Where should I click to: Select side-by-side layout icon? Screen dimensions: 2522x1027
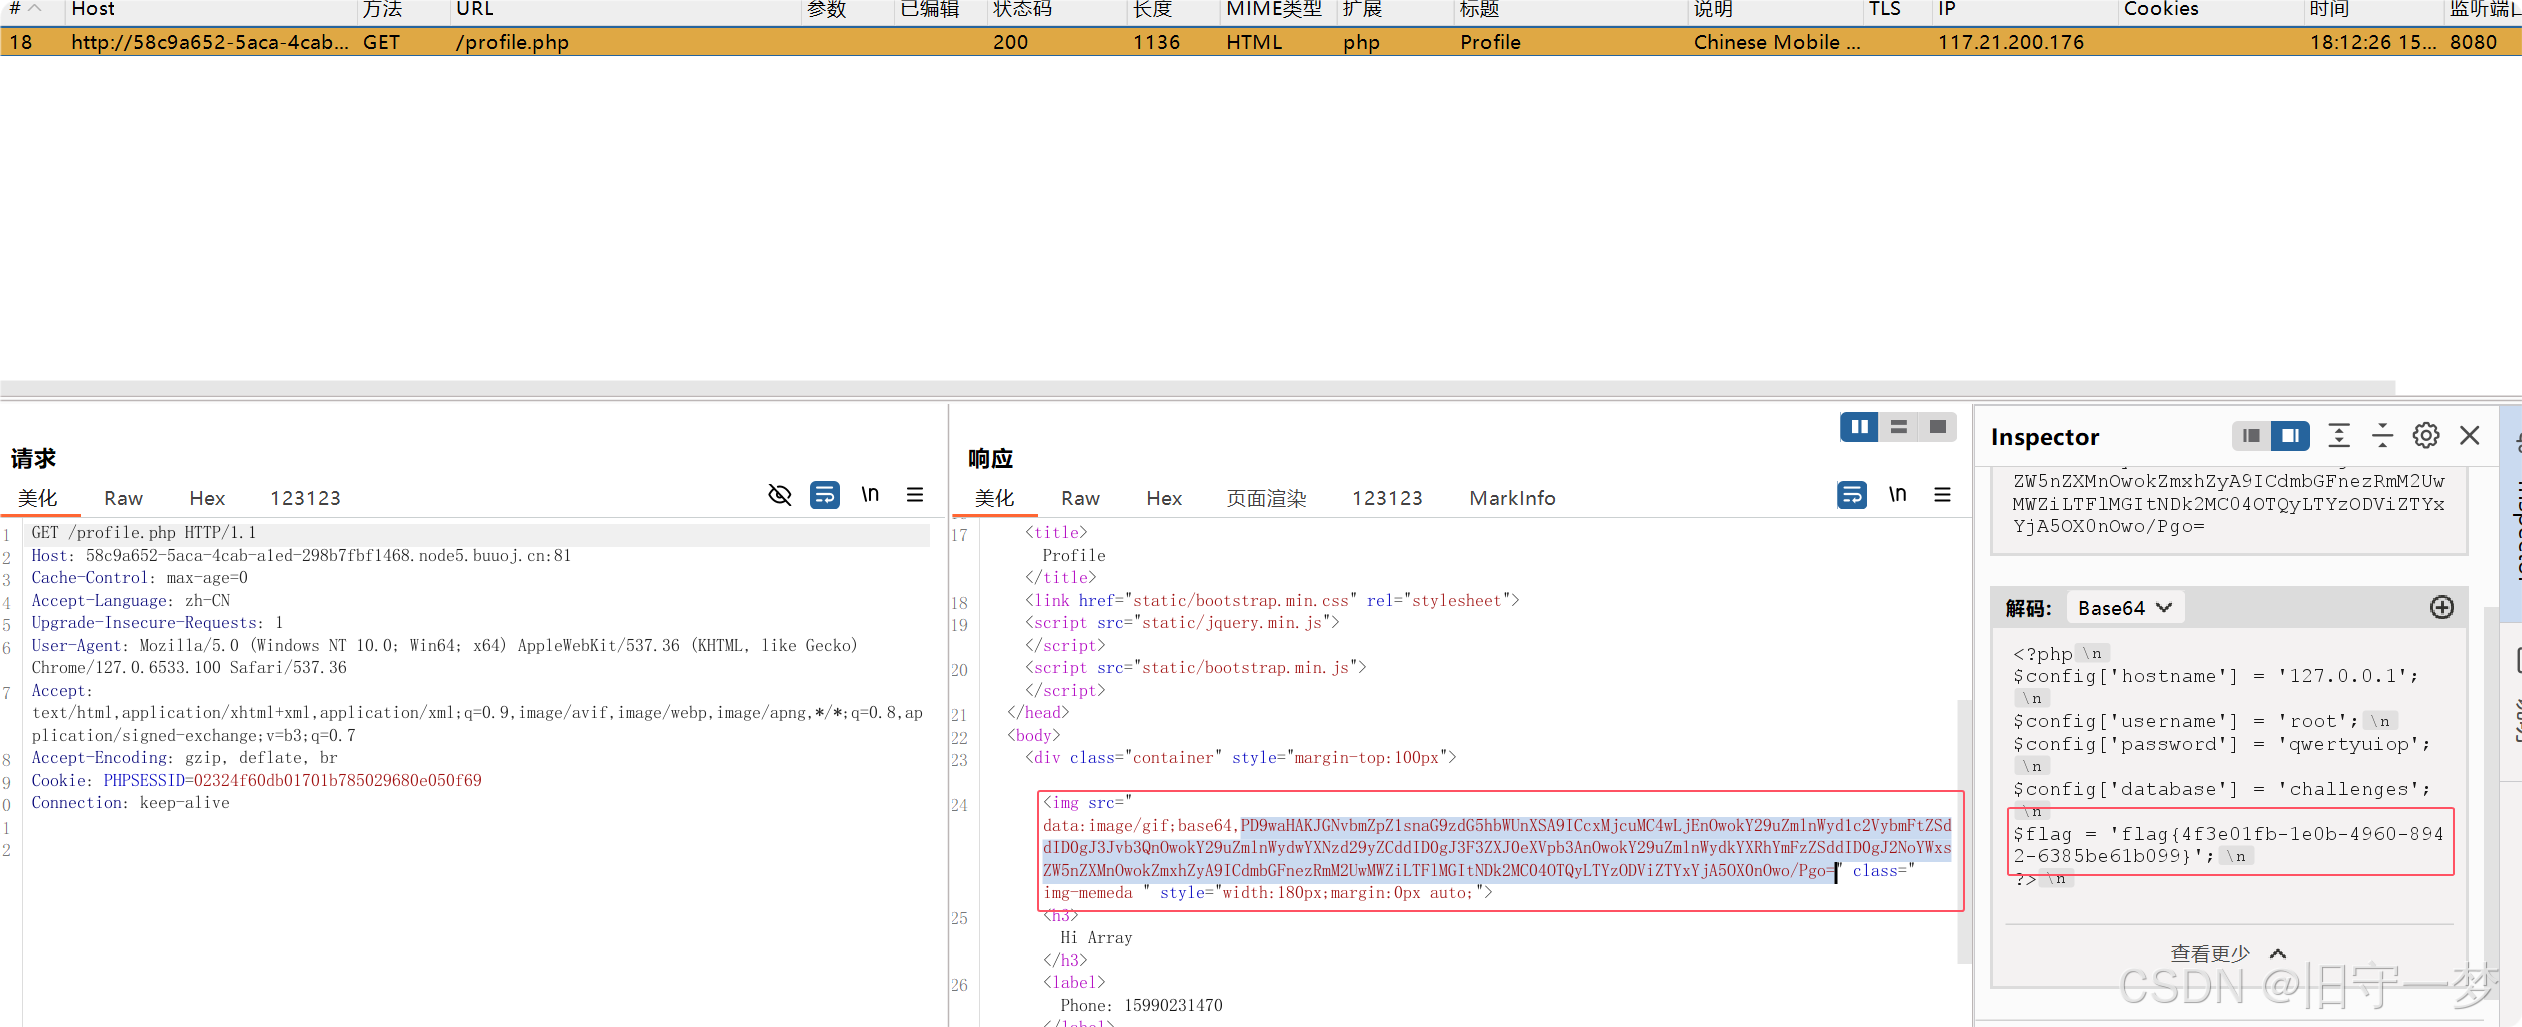pos(1859,427)
